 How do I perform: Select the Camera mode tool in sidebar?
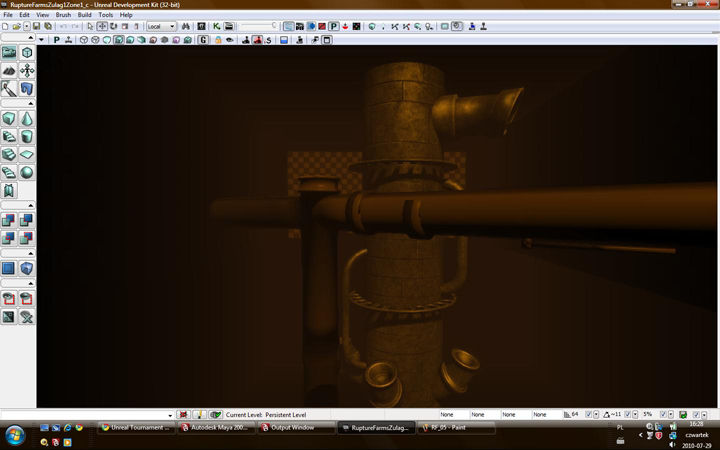(9, 52)
